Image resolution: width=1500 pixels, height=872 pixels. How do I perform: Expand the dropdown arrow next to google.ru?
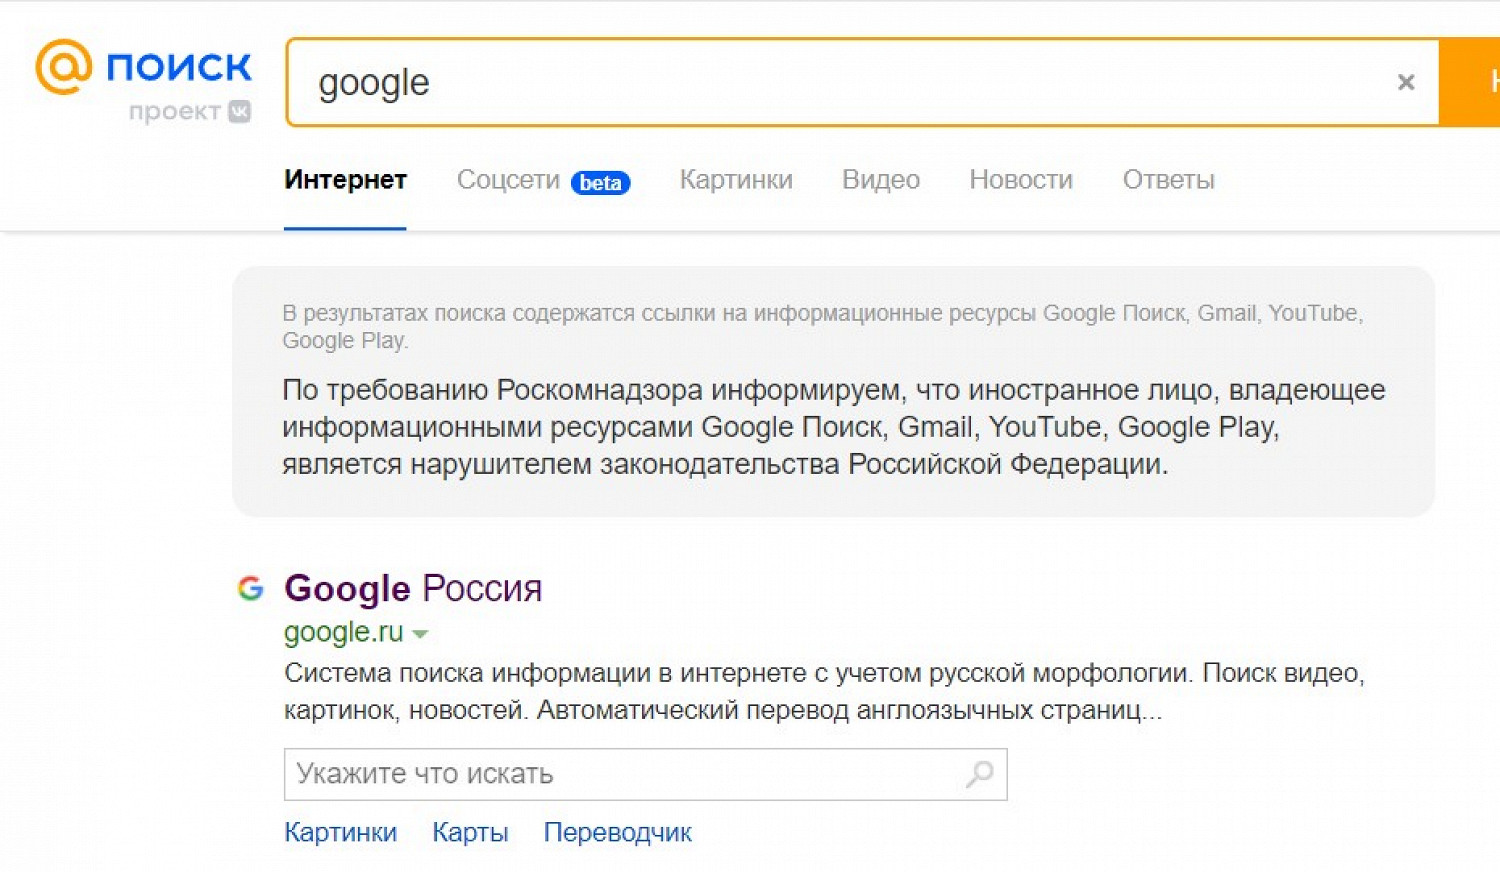[x=420, y=634]
